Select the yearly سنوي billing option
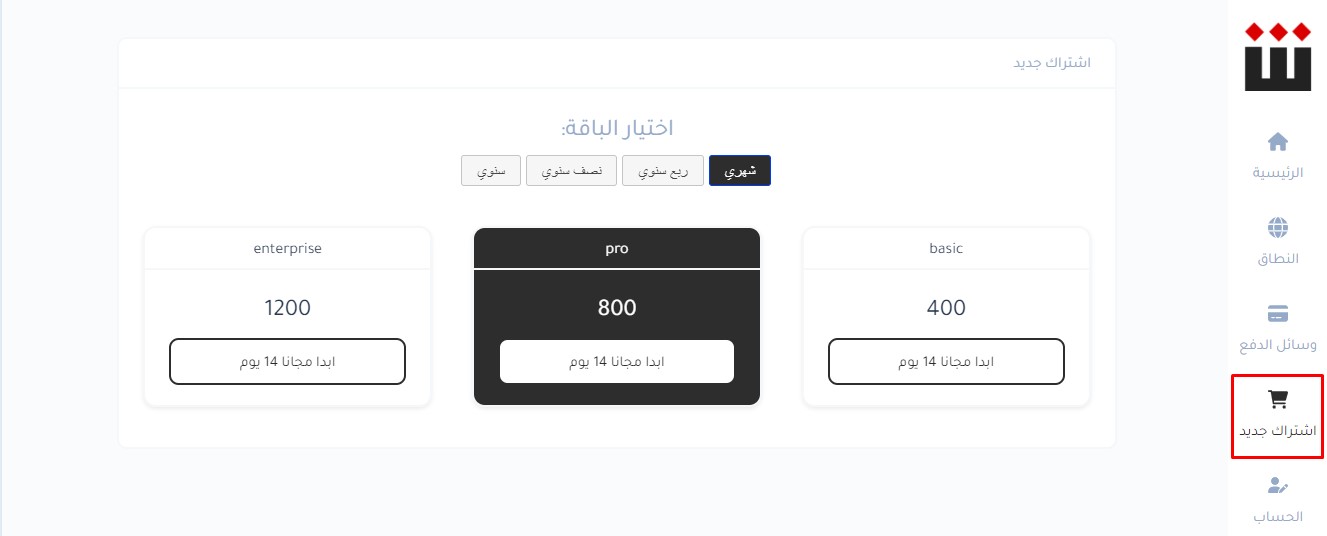1327x536 pixels. click(x=491, y=171)
